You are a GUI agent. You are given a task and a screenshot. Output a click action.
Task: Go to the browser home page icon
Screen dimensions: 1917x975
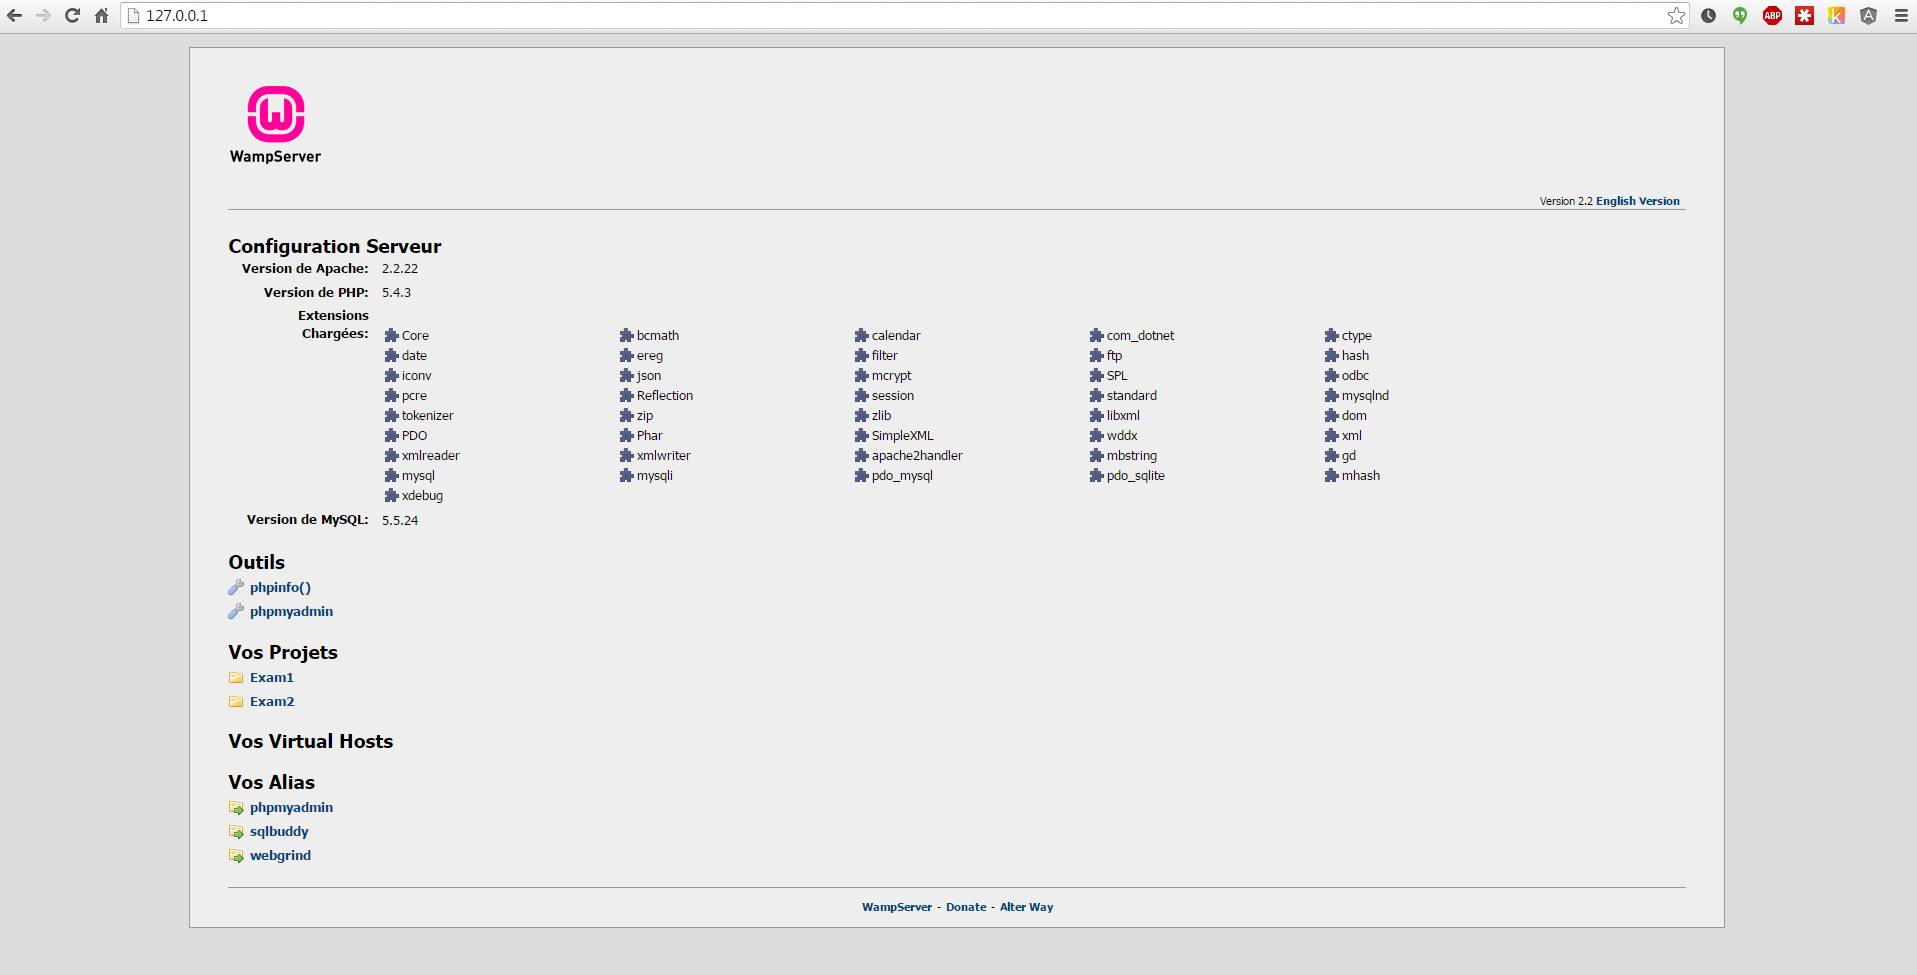pyautogui.click(x=101, y=16)
